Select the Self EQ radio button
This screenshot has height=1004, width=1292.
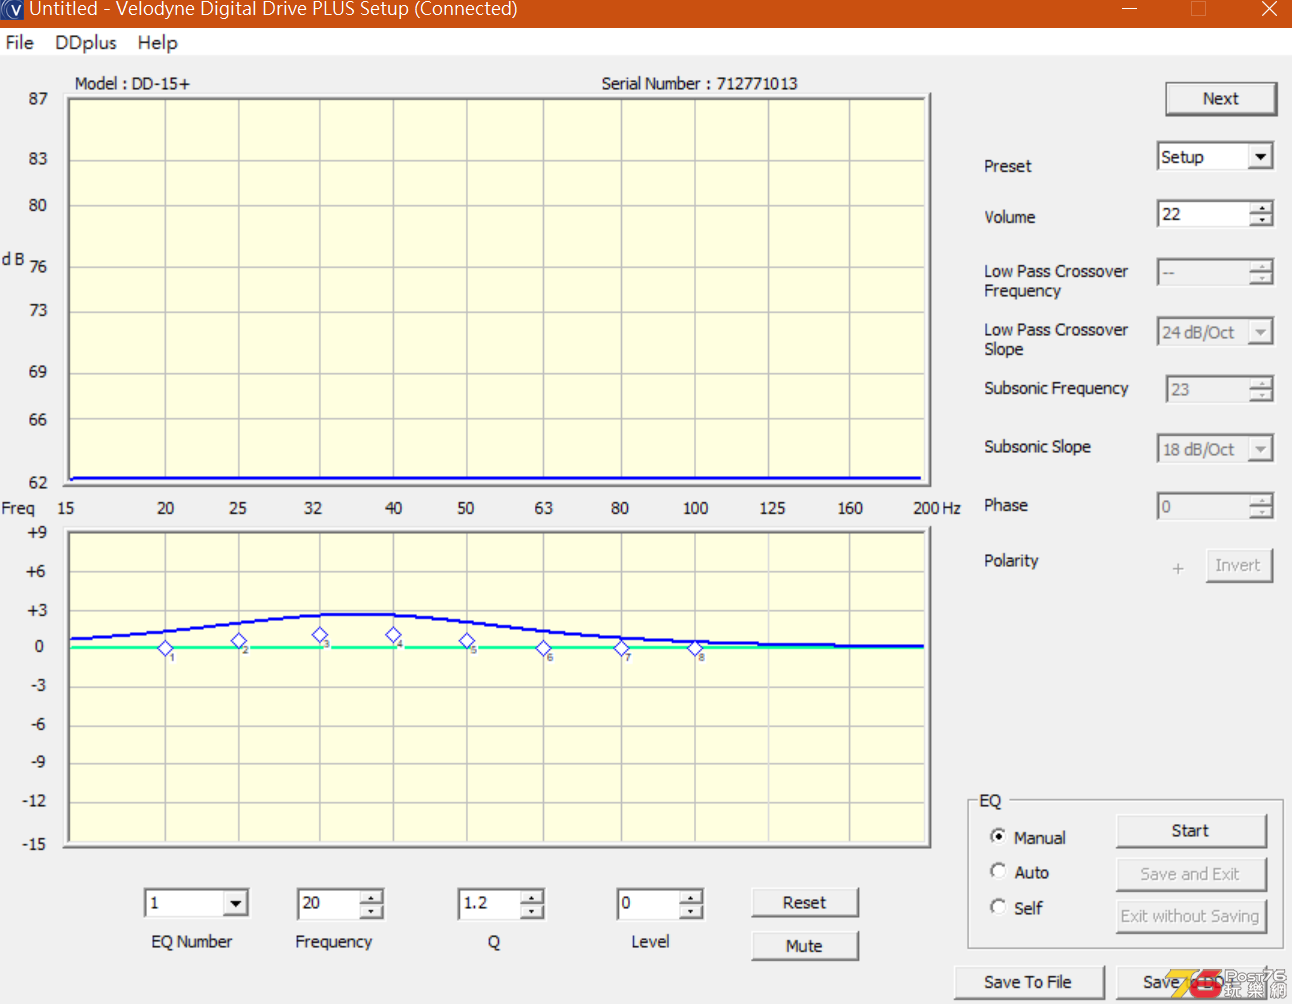(x=998, y=906)
